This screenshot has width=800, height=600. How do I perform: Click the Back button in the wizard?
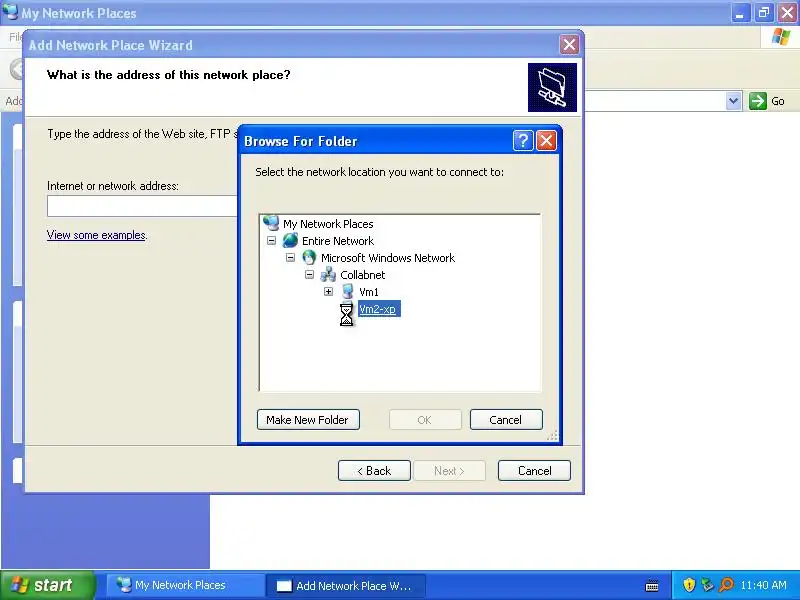pyautogui.click(x=374, y=470)
